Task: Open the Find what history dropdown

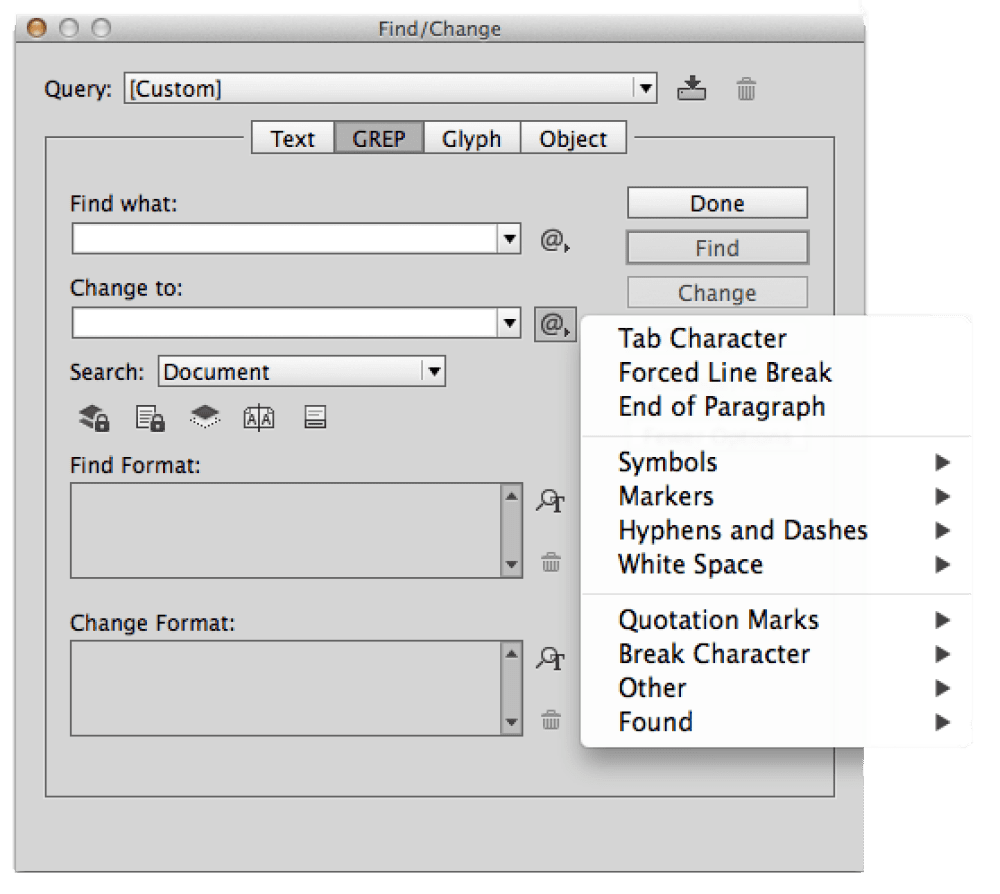Action: pyautogui.click(x=510, y=239)
